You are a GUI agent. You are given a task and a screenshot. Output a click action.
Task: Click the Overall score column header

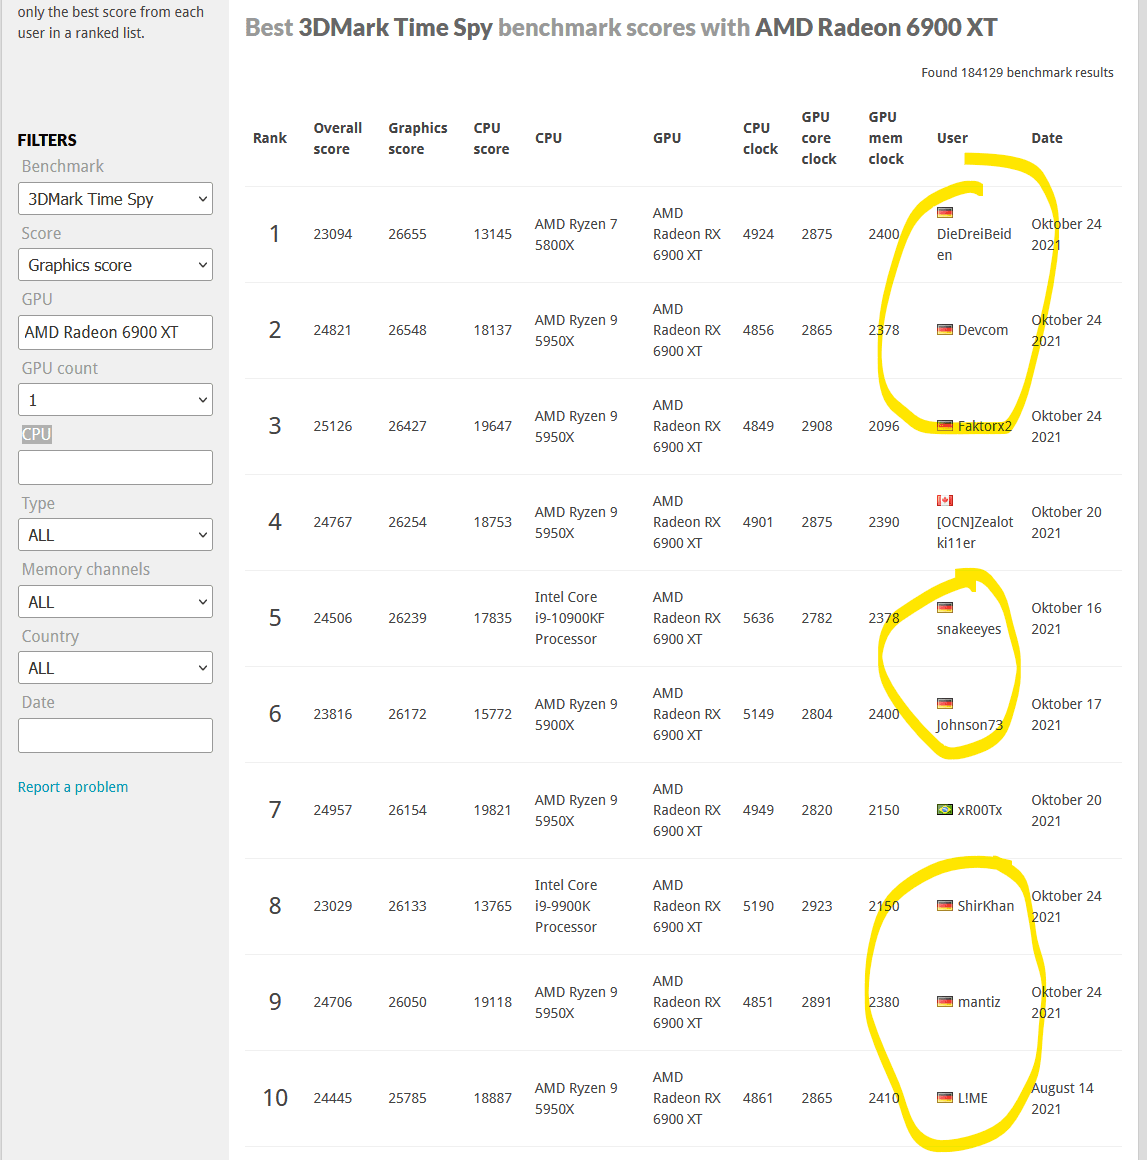pos(337,138)
